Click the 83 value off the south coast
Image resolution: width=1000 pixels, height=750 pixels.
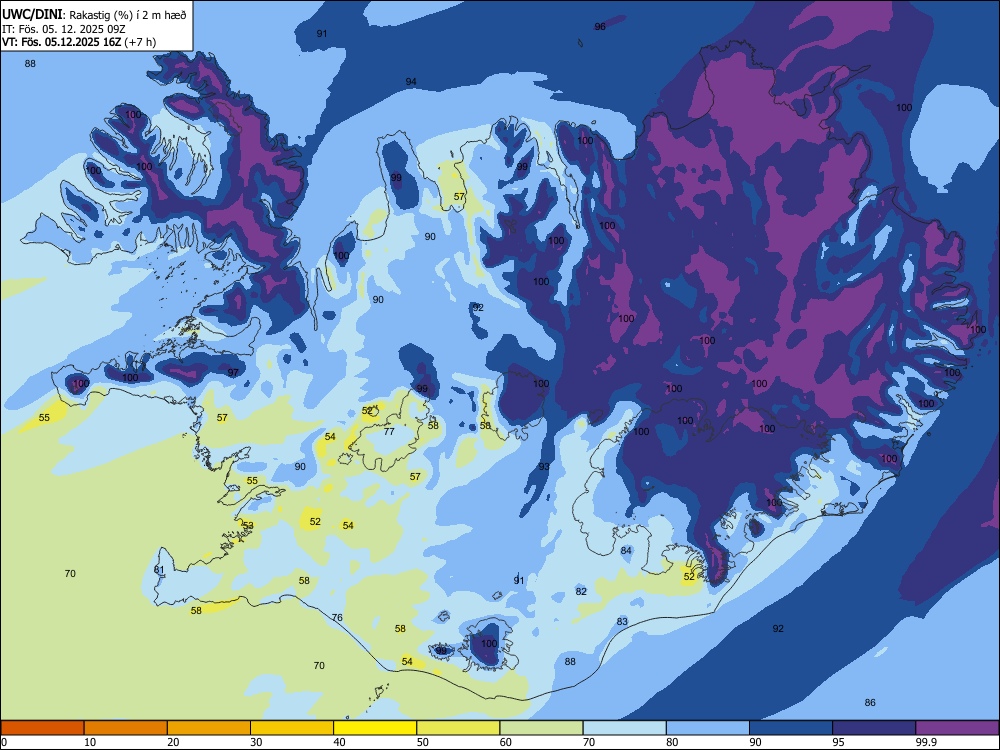(622, 621)
